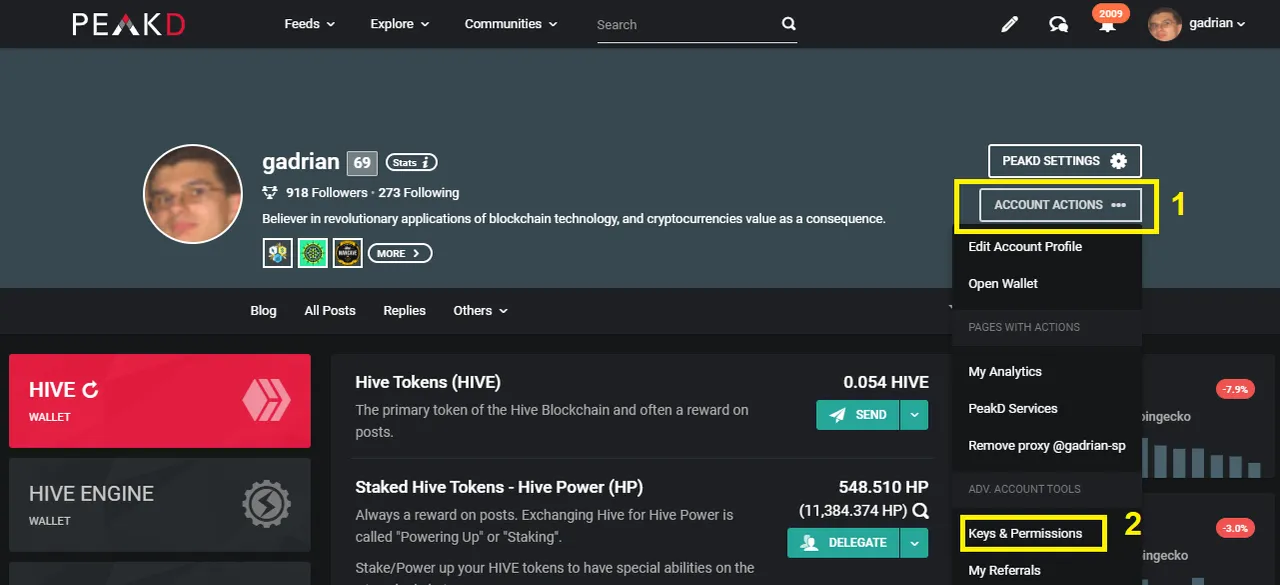Open the Feeds dropdown menu
1280x585 pixels.
(x=310, y=24)
